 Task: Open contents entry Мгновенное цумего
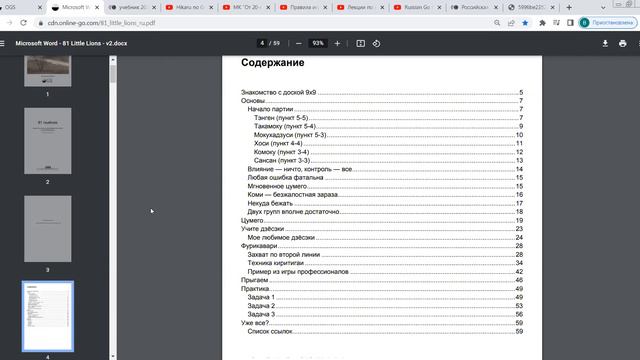[x=385, y=186]
